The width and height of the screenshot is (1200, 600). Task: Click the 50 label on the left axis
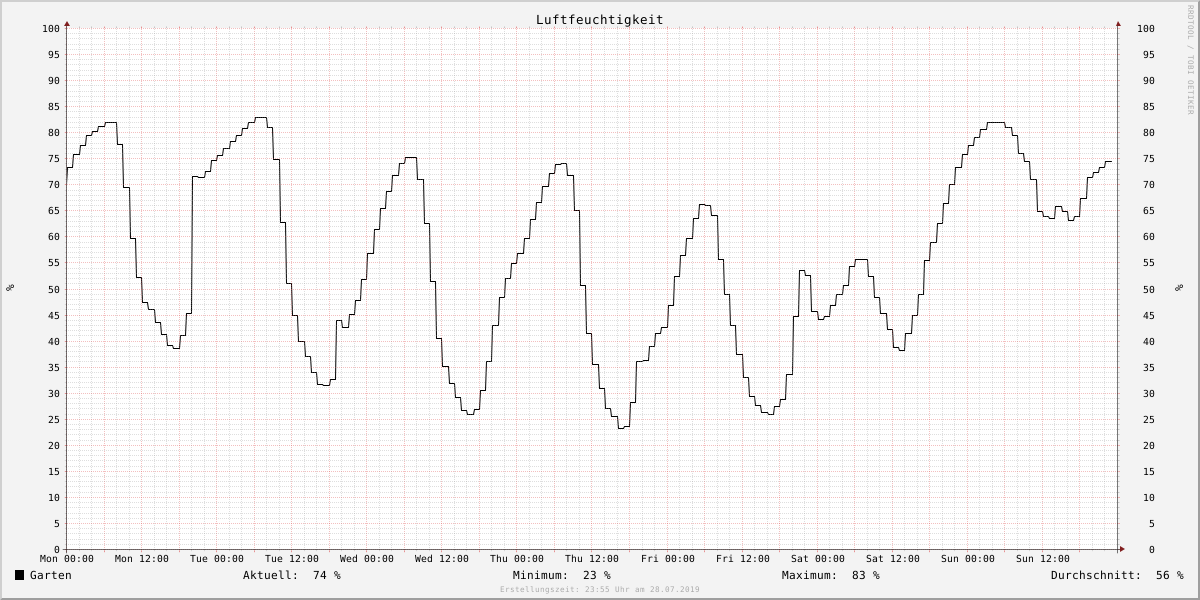coord(54,289)
